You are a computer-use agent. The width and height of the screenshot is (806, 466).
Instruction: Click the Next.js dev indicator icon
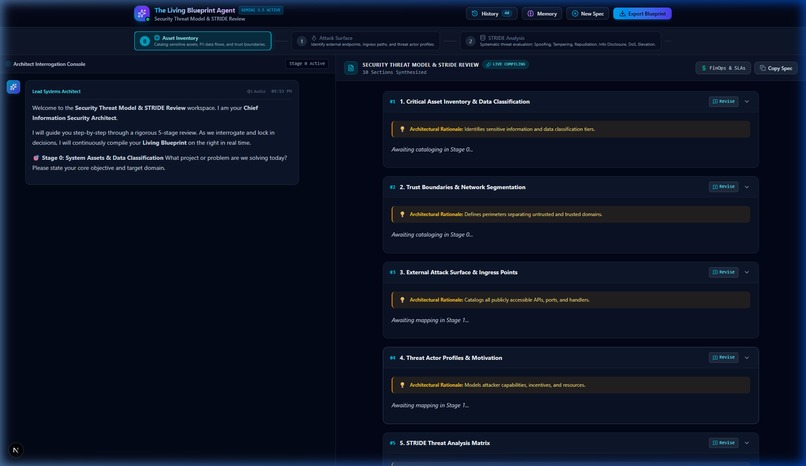[16, 450]
